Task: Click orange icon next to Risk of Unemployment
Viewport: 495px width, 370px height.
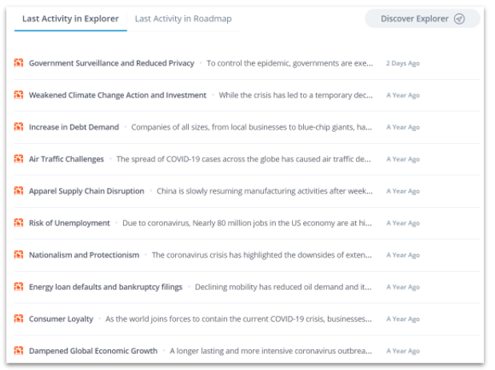Action: 19,223
